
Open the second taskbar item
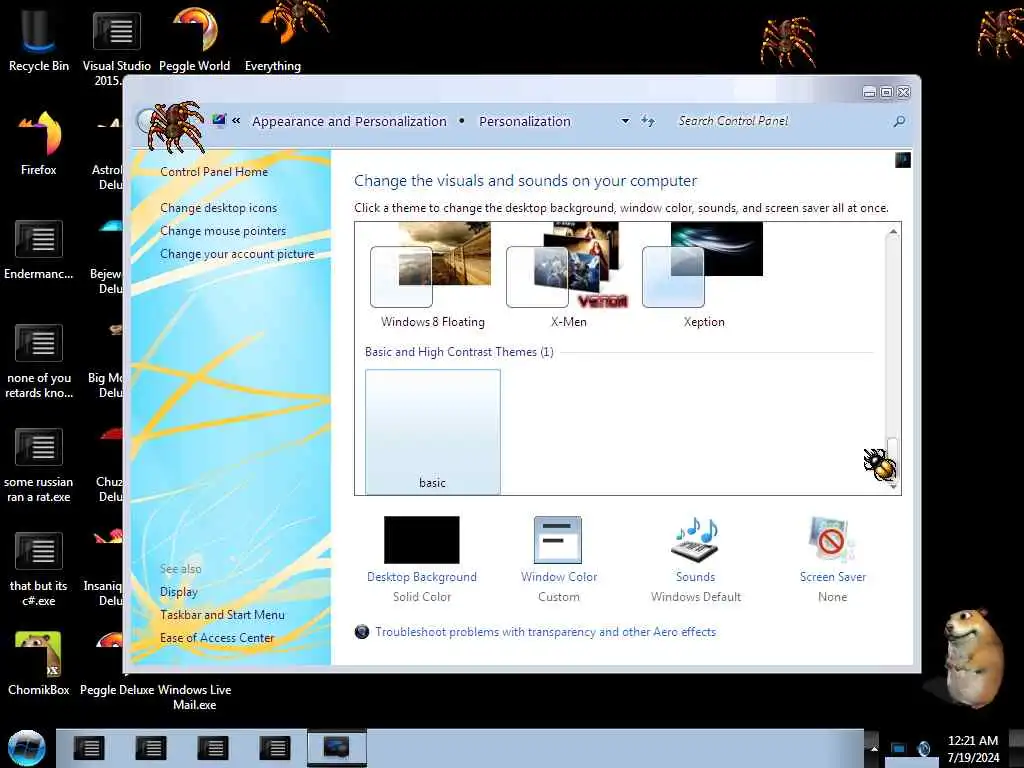coord(151,748)
